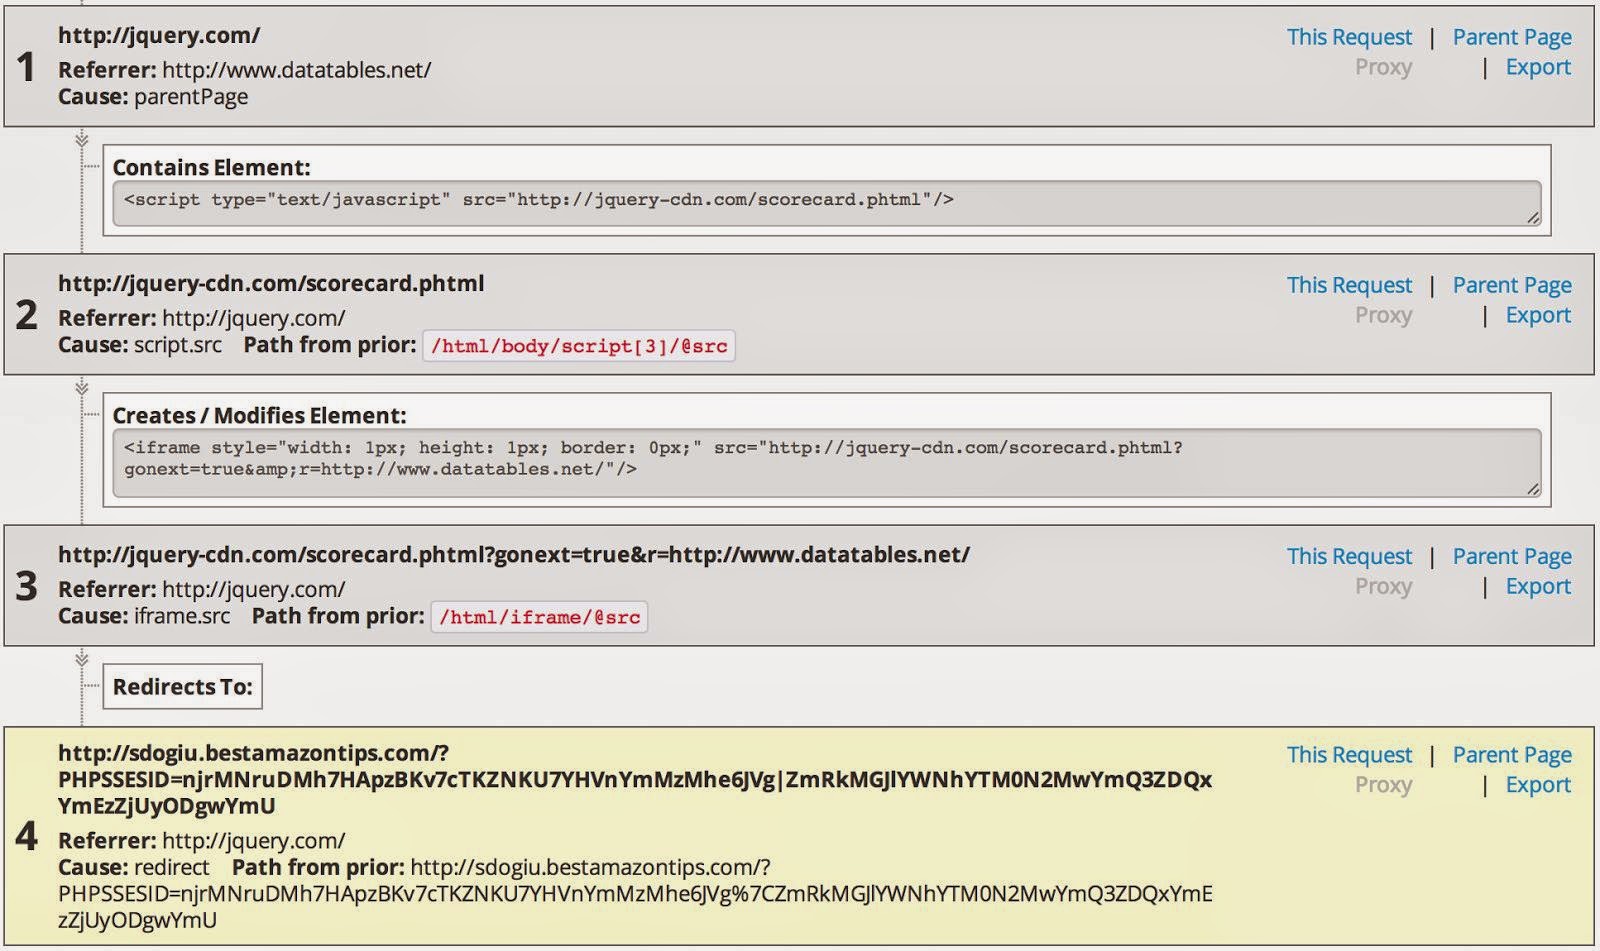
Task: Click the Referrer line in request 3
Action: (x=202, y=589)
